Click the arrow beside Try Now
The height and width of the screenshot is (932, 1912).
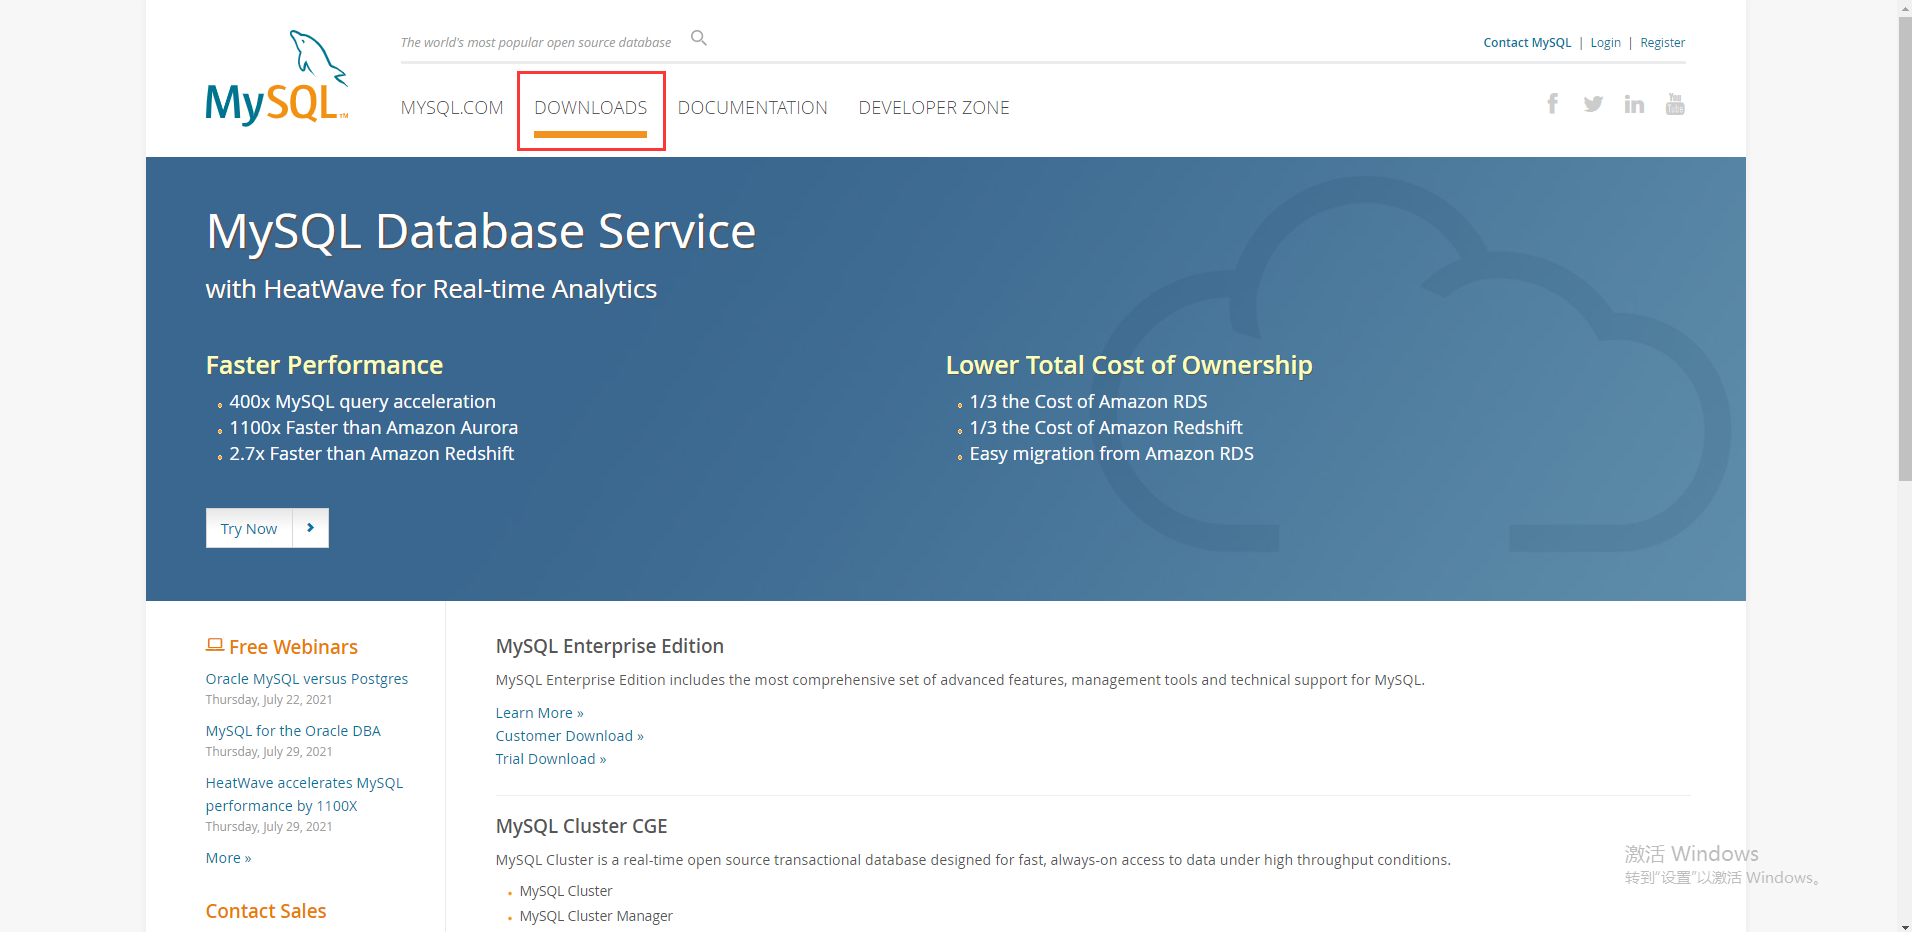click(311, 528)
